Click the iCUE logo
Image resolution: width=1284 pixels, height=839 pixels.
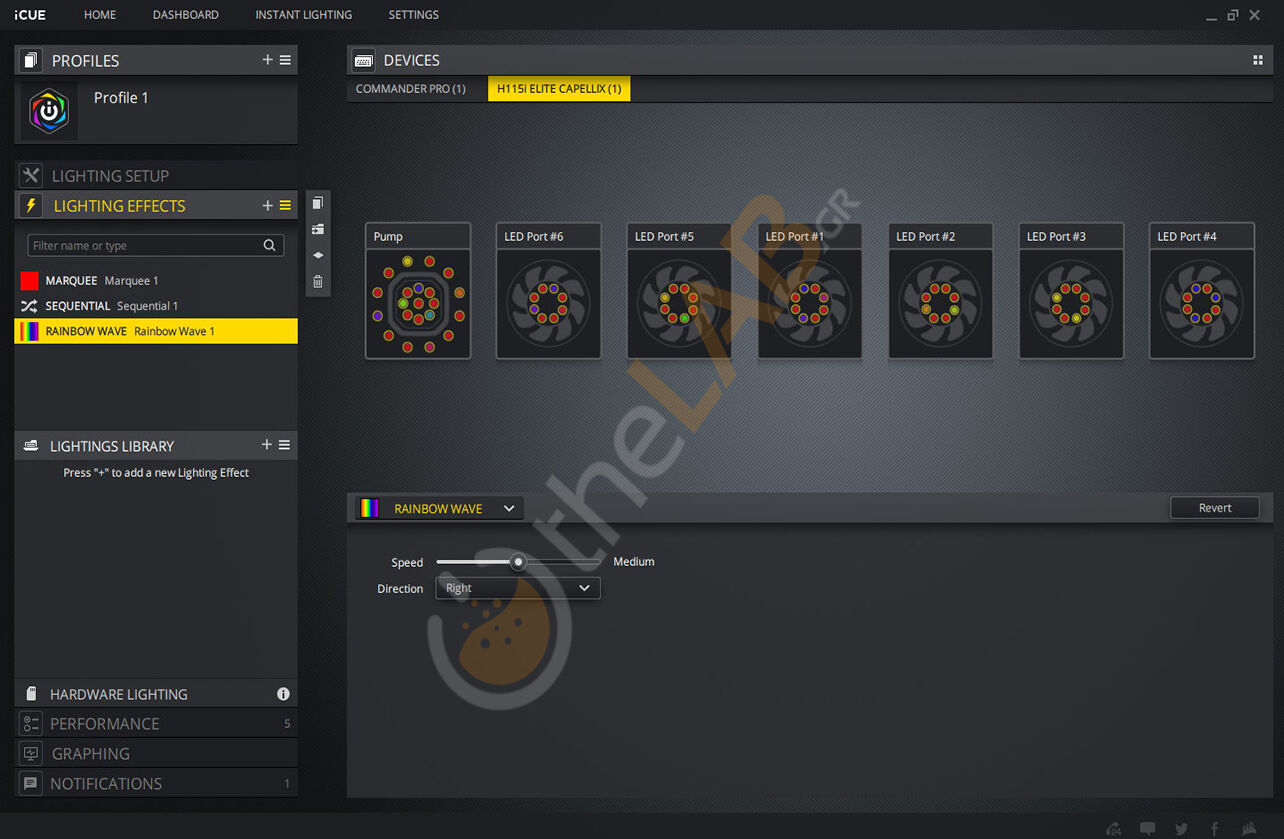point(30,15)
